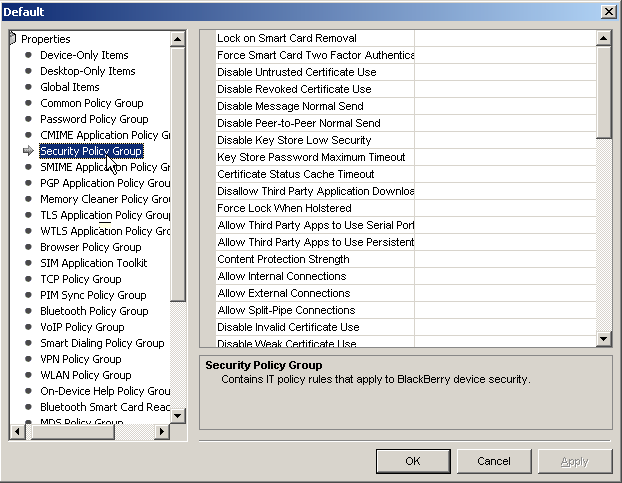Click tree horizontal scrollbar right arrow

[x=162, y=431]
